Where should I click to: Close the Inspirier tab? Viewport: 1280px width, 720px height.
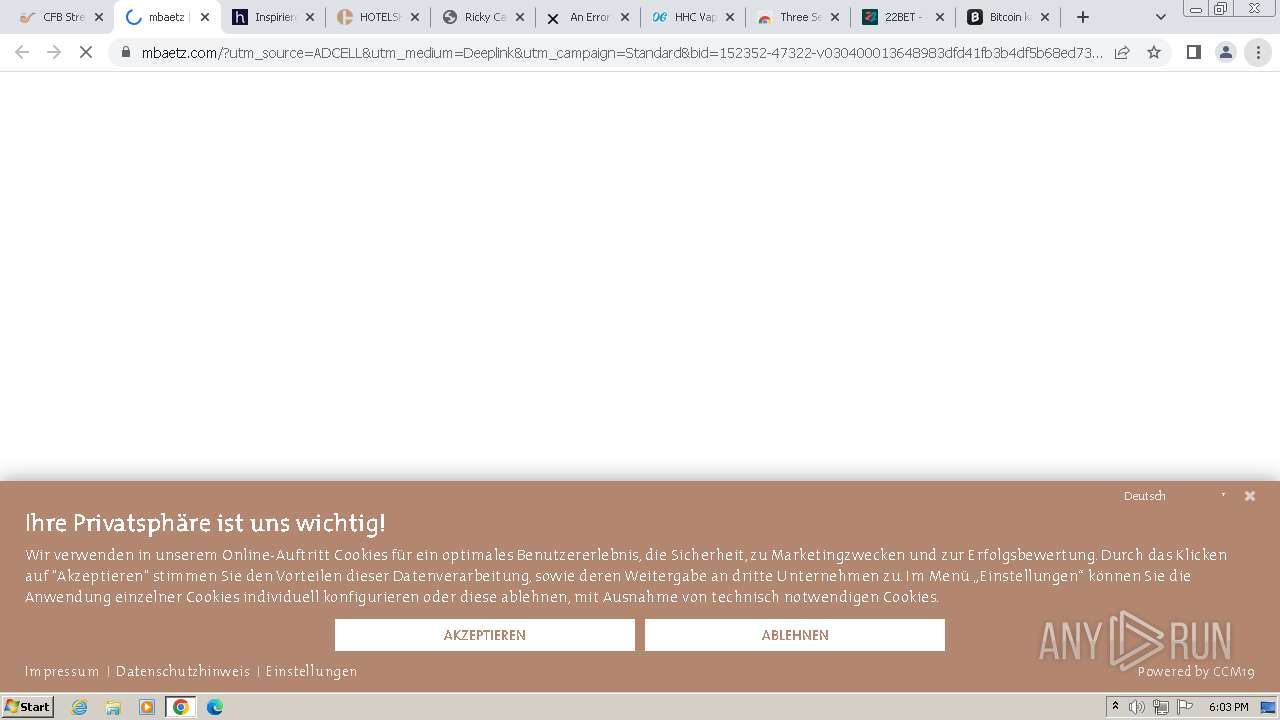(310, 17)
